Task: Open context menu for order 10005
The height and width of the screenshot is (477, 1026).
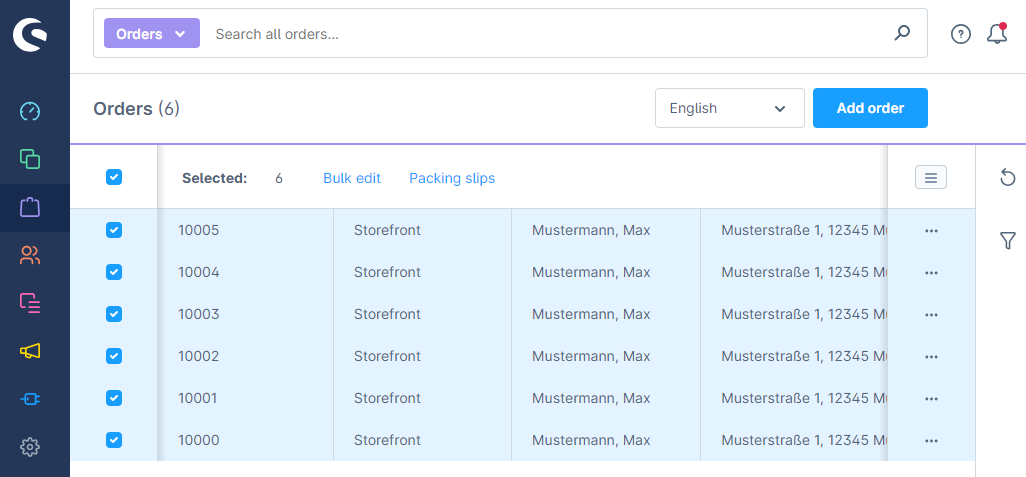Action: coord(931,231)
